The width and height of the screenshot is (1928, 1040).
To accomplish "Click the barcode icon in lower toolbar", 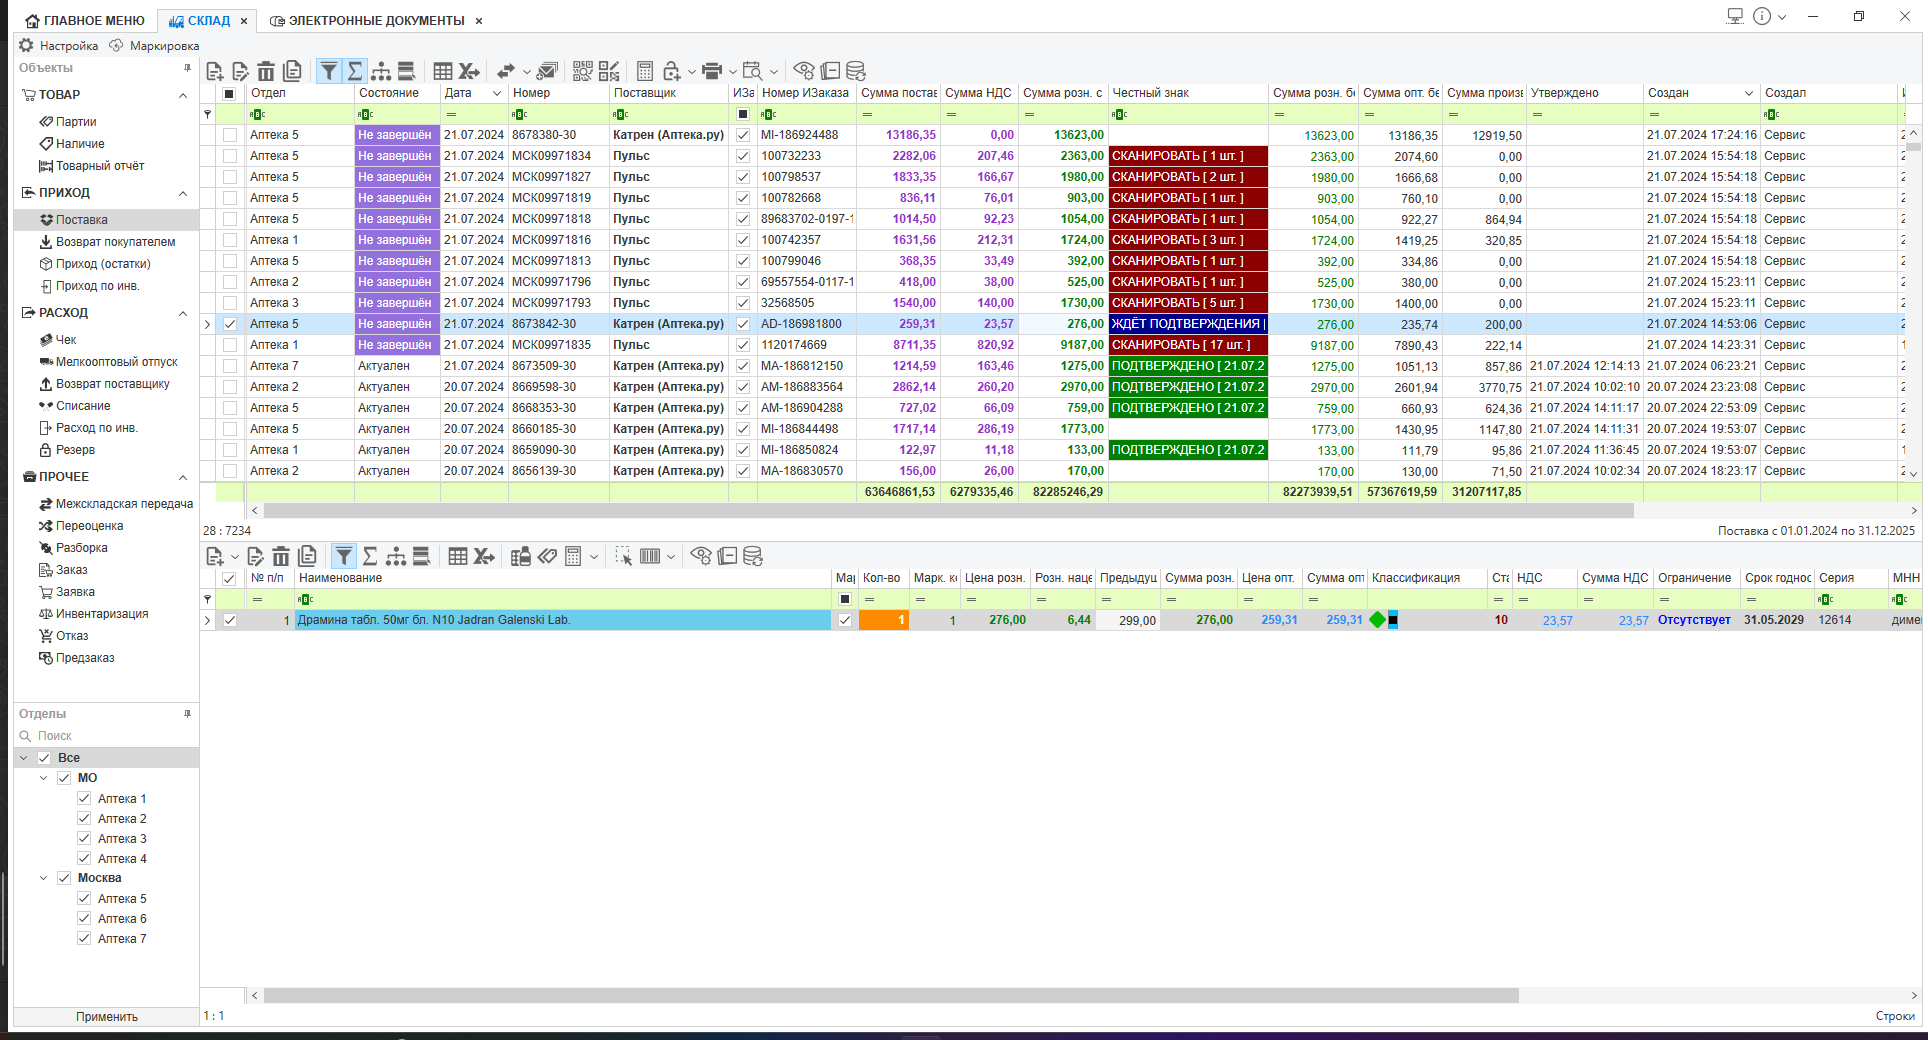I will (x=650, y=556).
